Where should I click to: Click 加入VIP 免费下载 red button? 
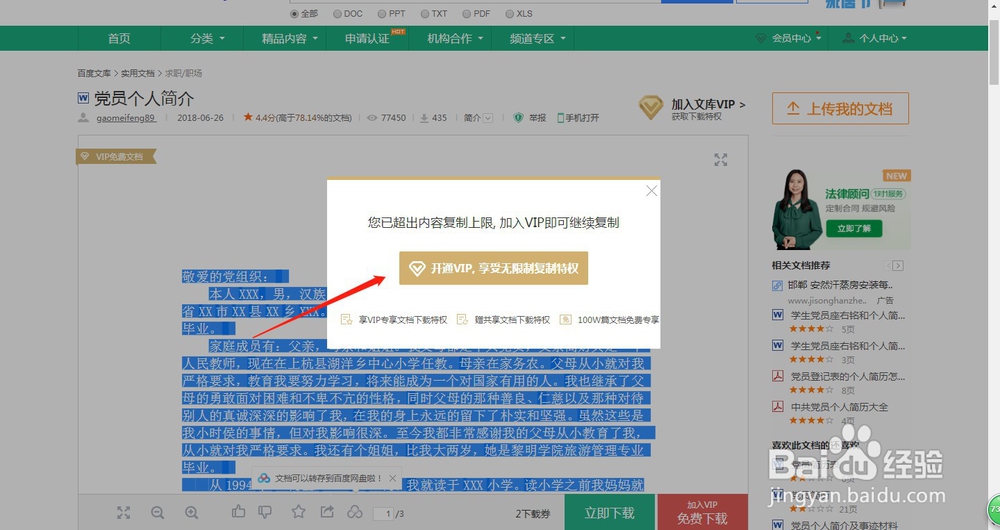tap(702, 512)
